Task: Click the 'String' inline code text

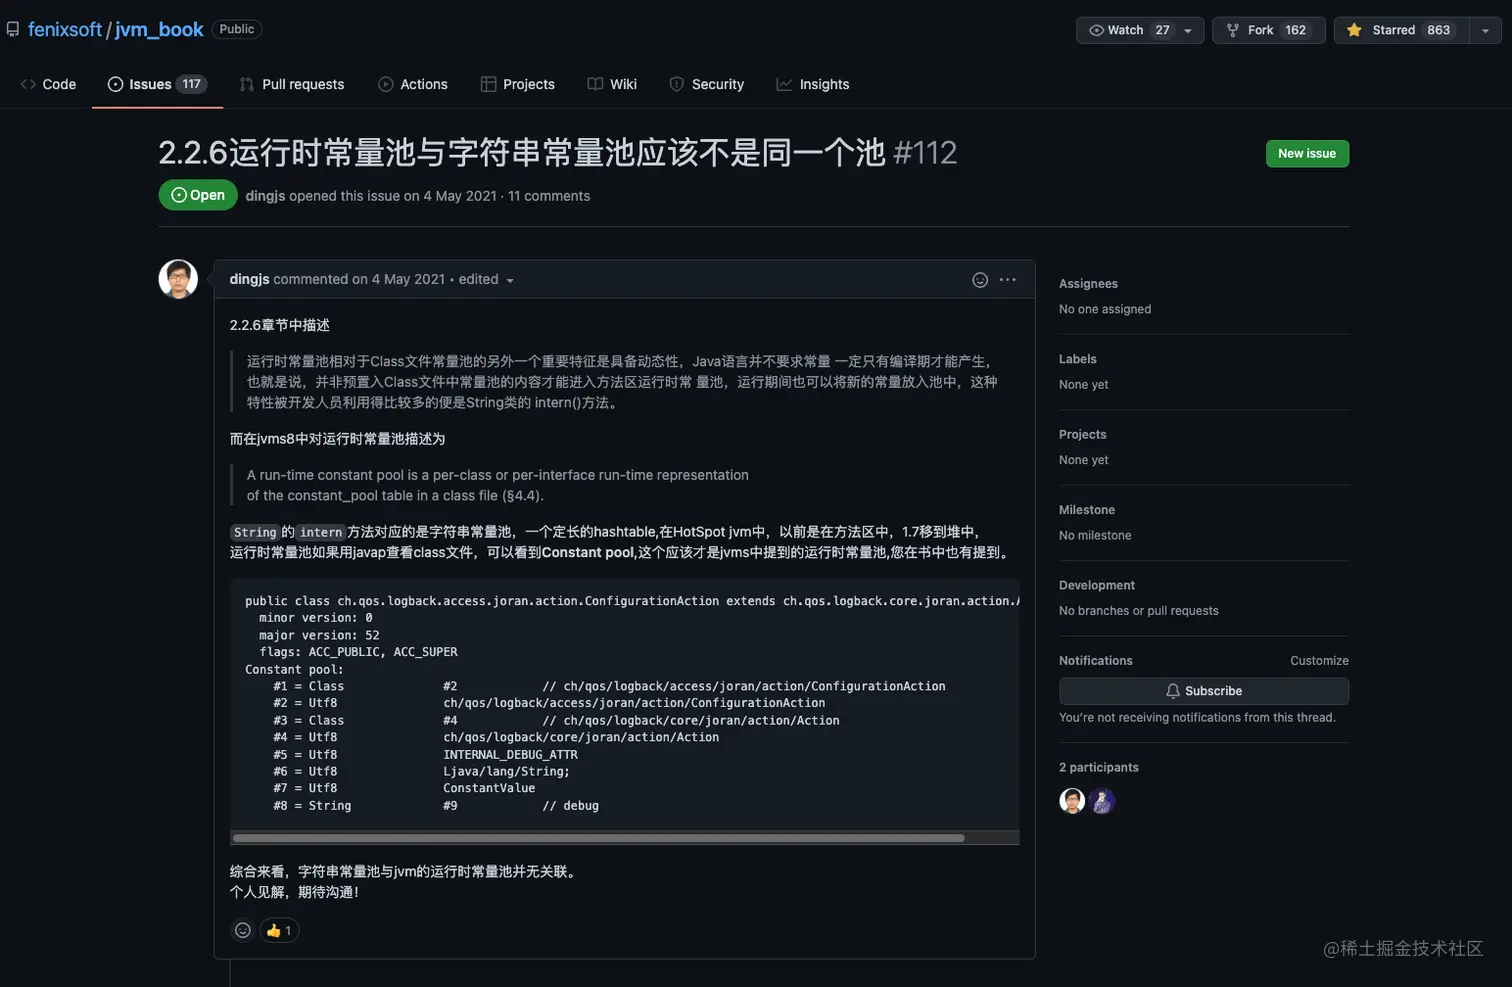Action: [255, 532]
